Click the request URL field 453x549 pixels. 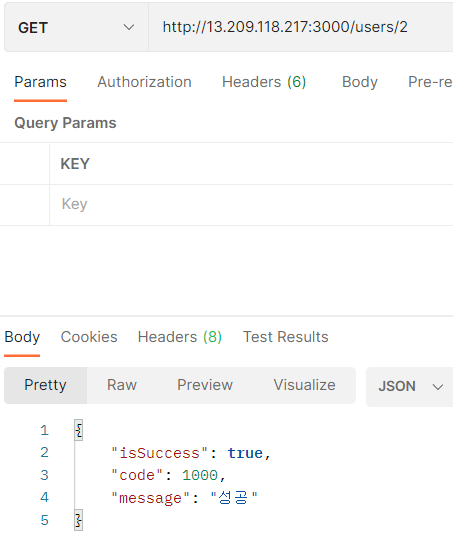(301, 27)
